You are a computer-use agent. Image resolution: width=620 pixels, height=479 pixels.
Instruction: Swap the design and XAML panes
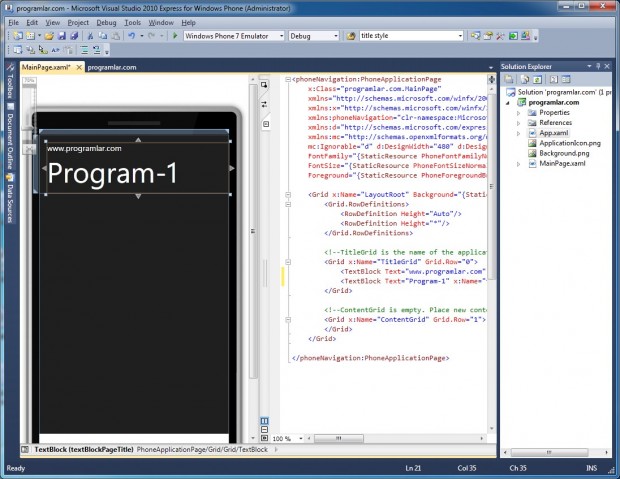[x=264, y=104]
